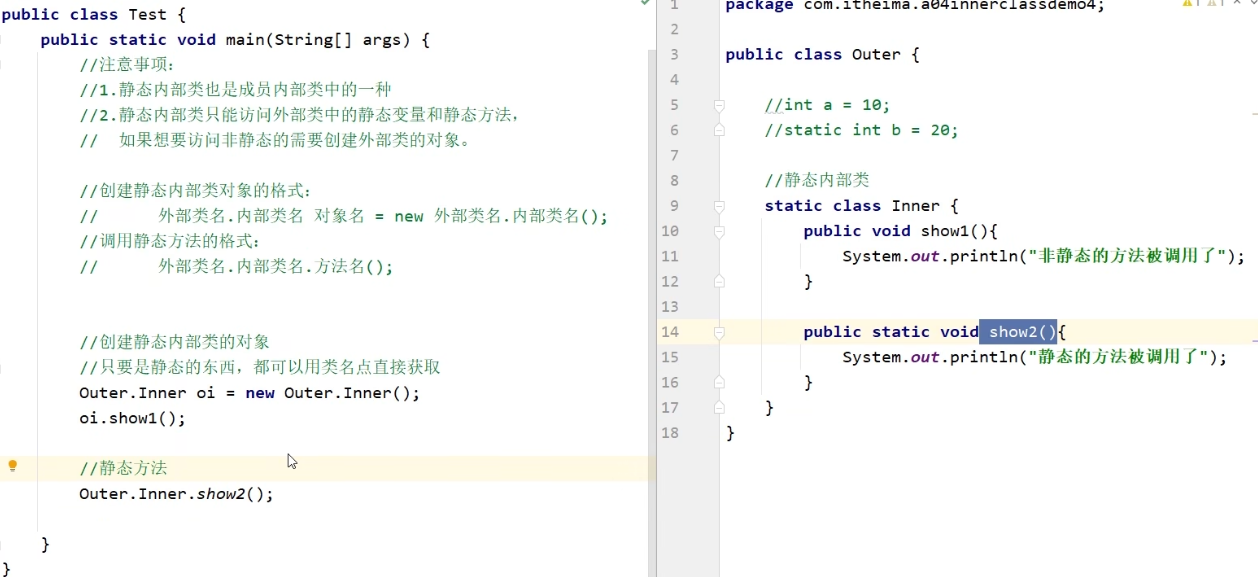
Task: Click the fold-end marker on line 16
Action: coord(719,382)
